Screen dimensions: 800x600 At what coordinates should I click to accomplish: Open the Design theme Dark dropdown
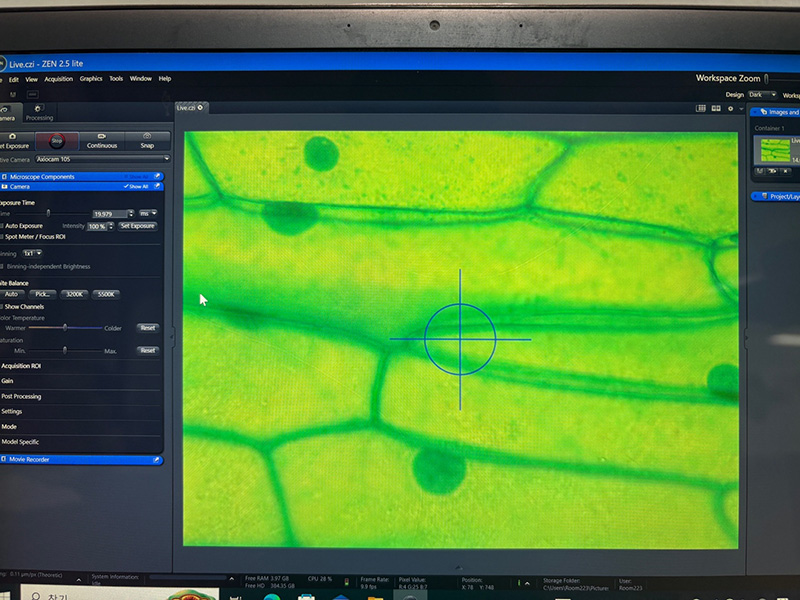coord(765,95)
